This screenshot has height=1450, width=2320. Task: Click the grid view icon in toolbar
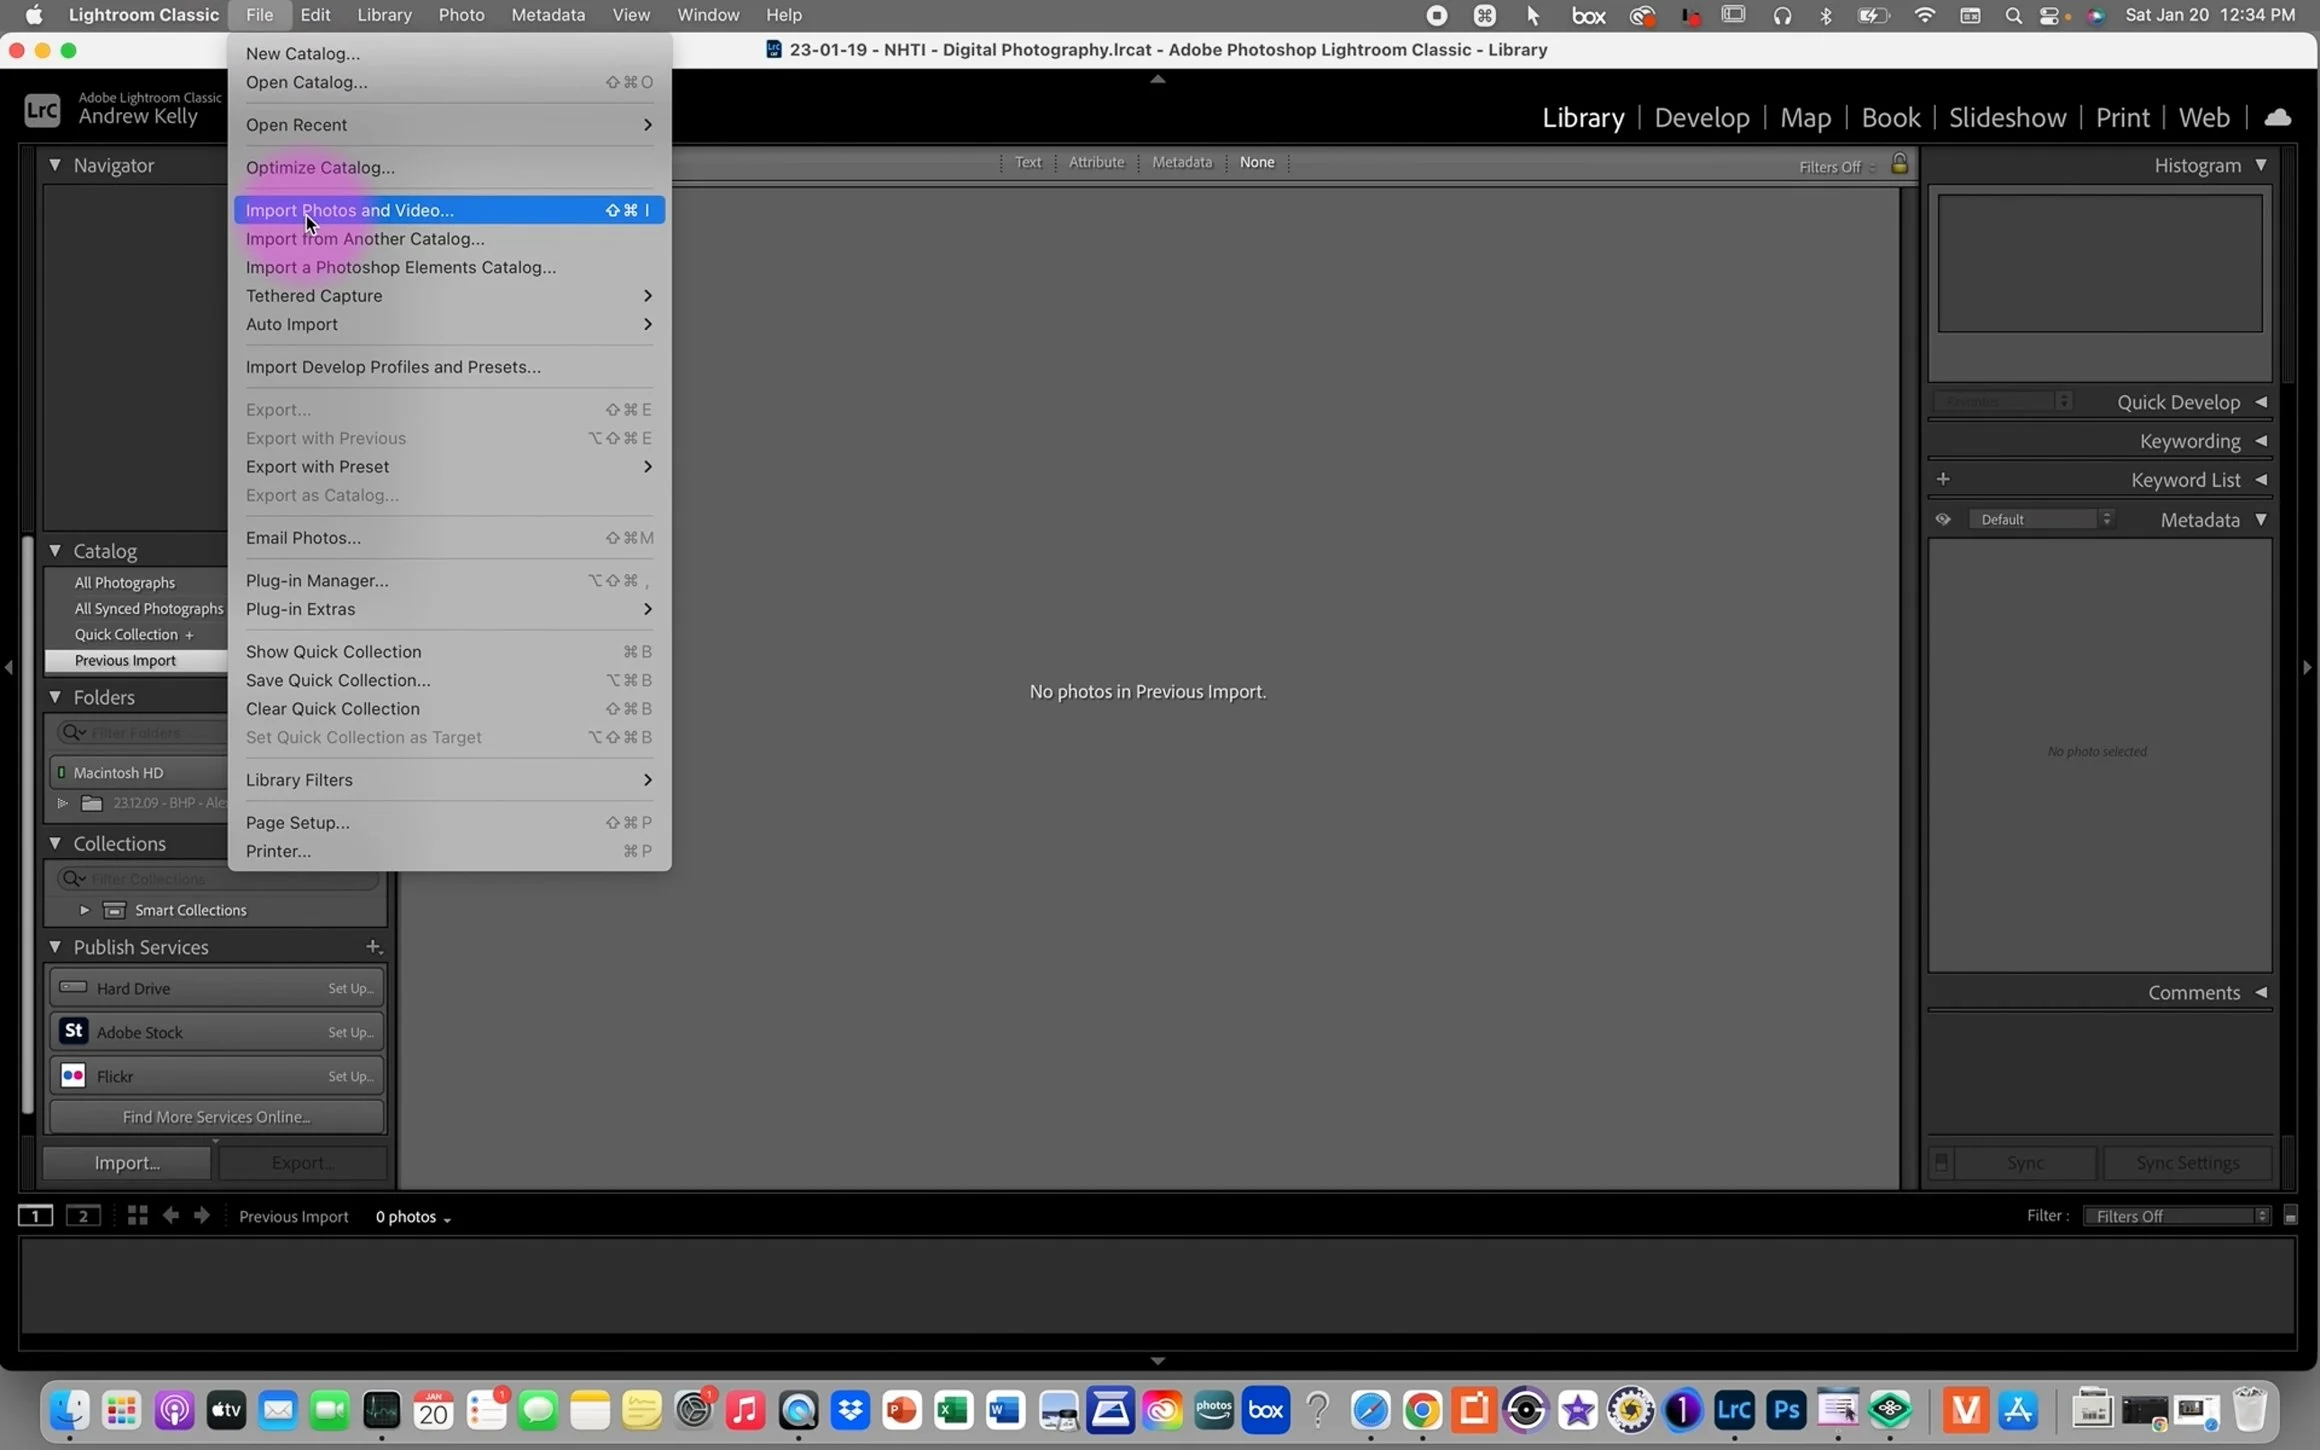tap(137, 1215)
